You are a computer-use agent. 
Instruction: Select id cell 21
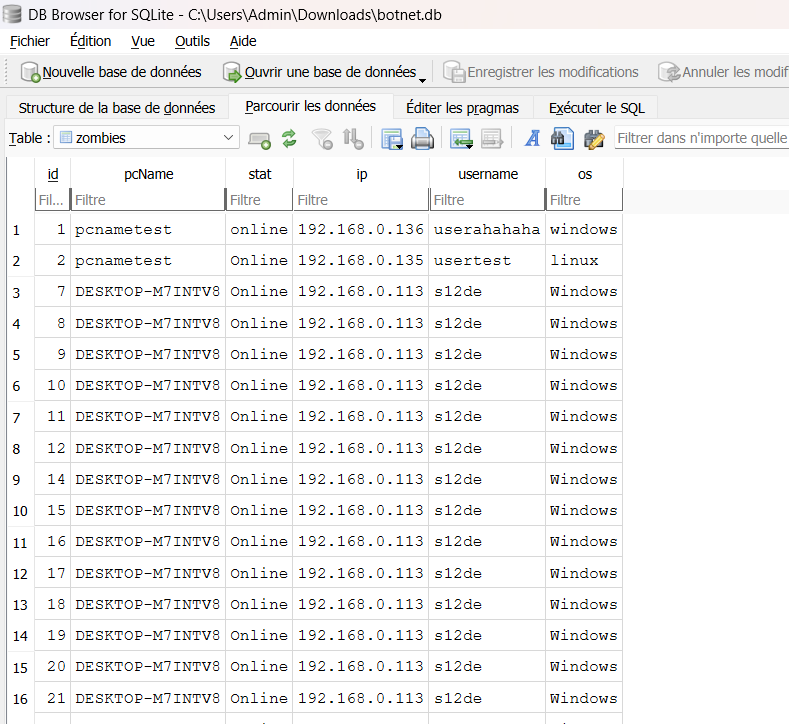[x=53, y=698]
